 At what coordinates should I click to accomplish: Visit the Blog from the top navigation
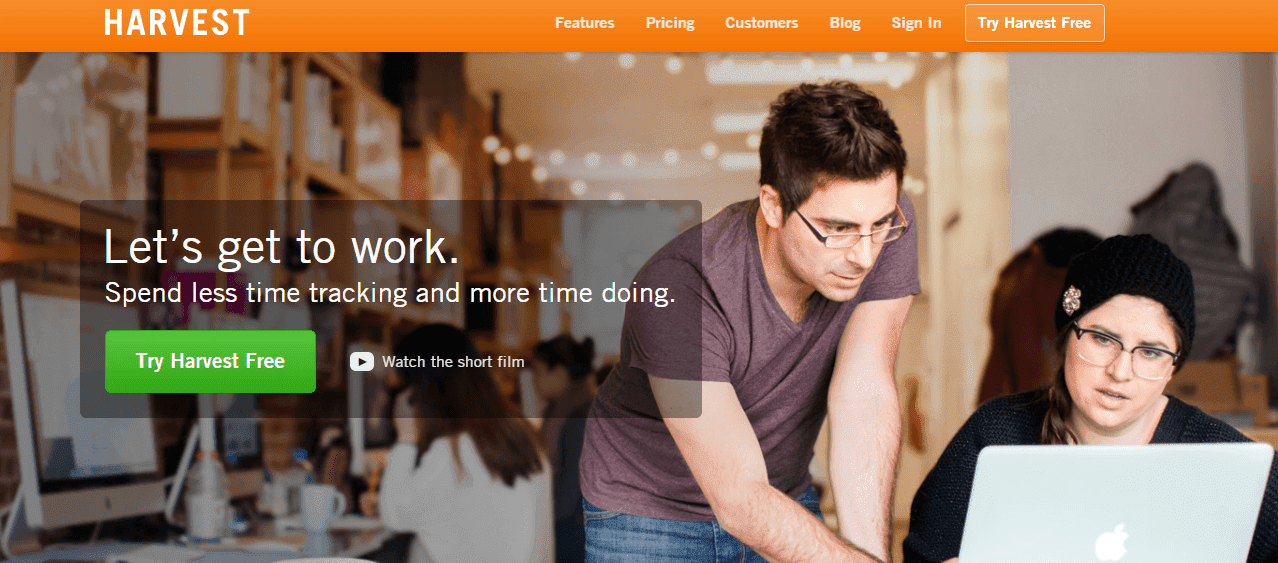pos(845,23)
